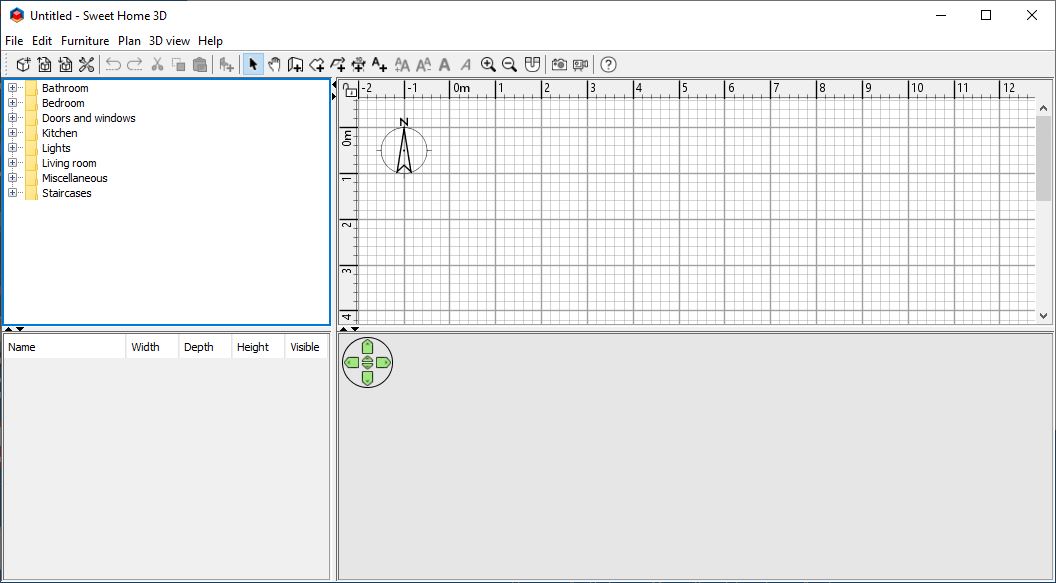Image resolution: width=1056 pixels, height=583 pixels.
Task: Select the Doors and windows label
Action: (89, 118)
